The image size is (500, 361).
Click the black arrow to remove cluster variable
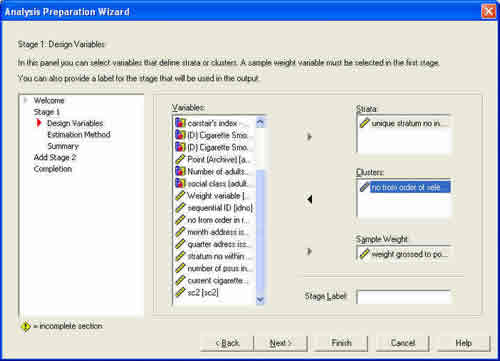tap(310, 199)
